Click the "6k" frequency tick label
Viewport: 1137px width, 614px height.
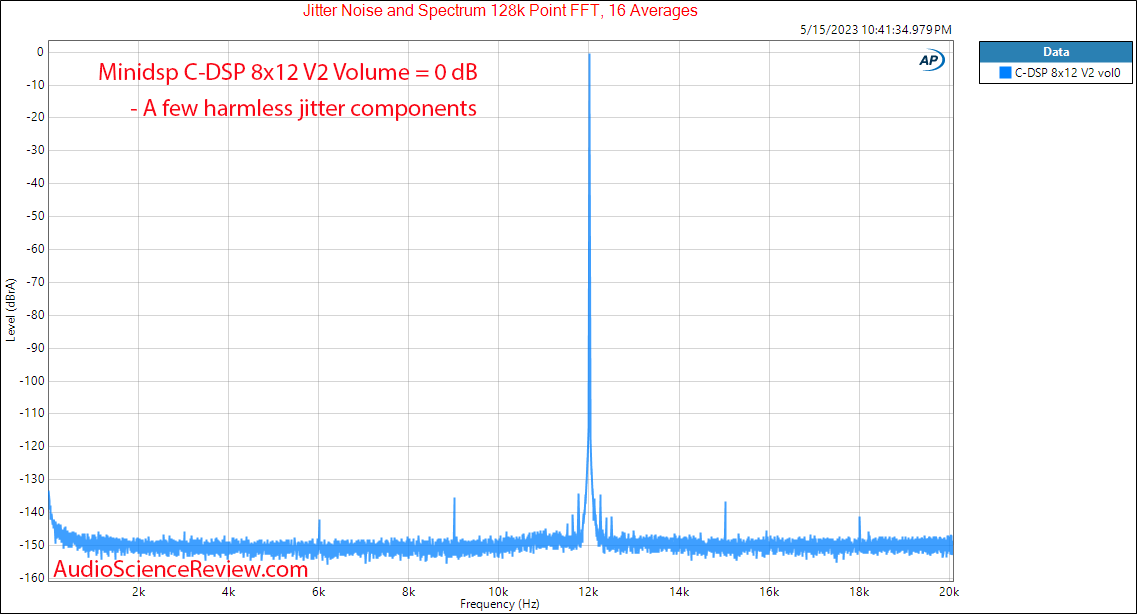click(x=318, y=592)
